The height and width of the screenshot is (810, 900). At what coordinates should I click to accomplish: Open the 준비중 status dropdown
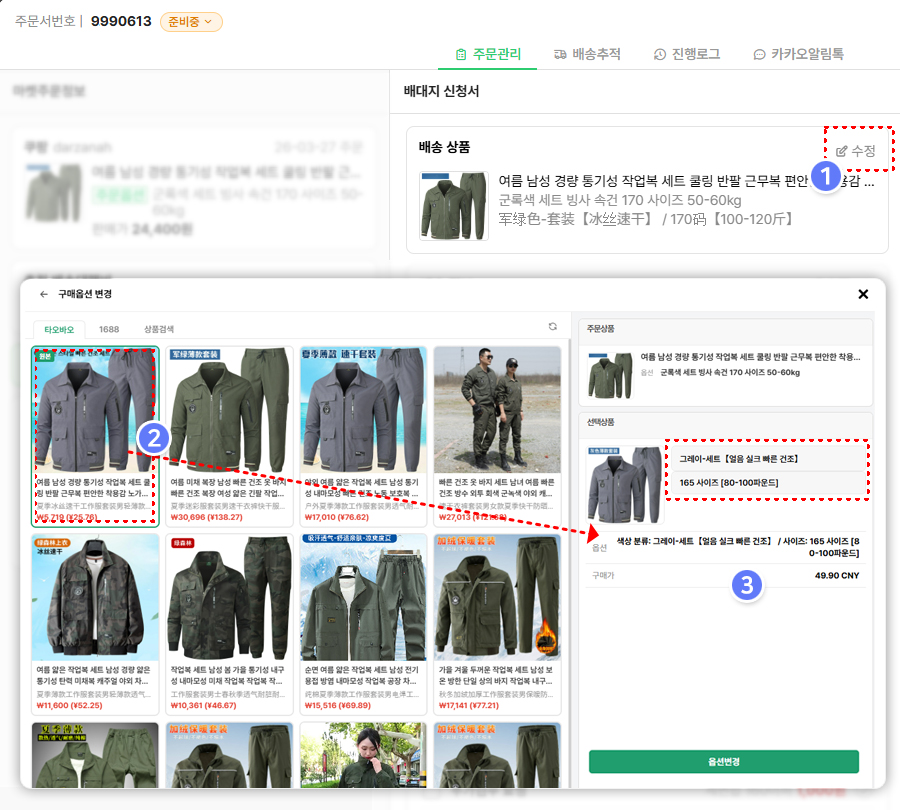click(x=191, y=22)
